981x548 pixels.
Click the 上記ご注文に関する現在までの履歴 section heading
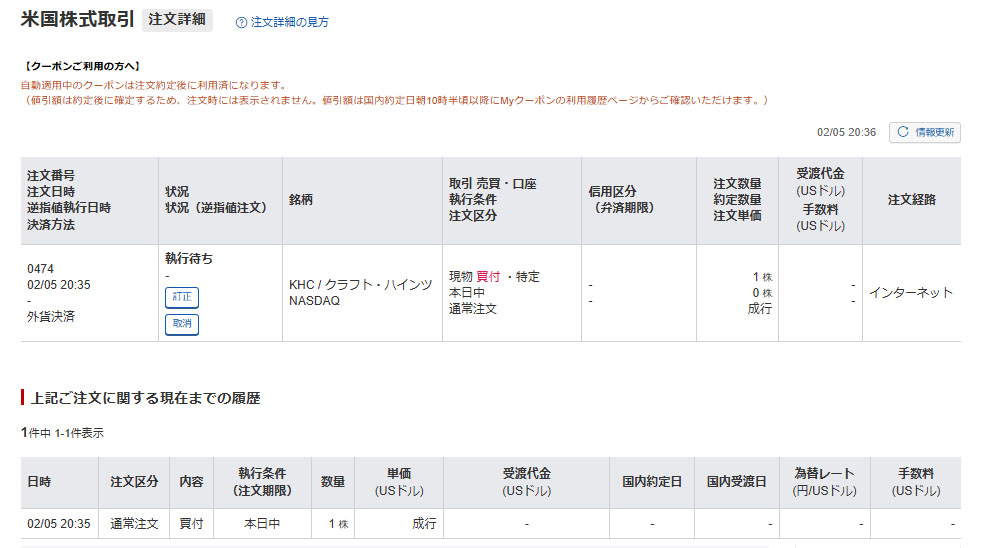click(x=144, y=398)
